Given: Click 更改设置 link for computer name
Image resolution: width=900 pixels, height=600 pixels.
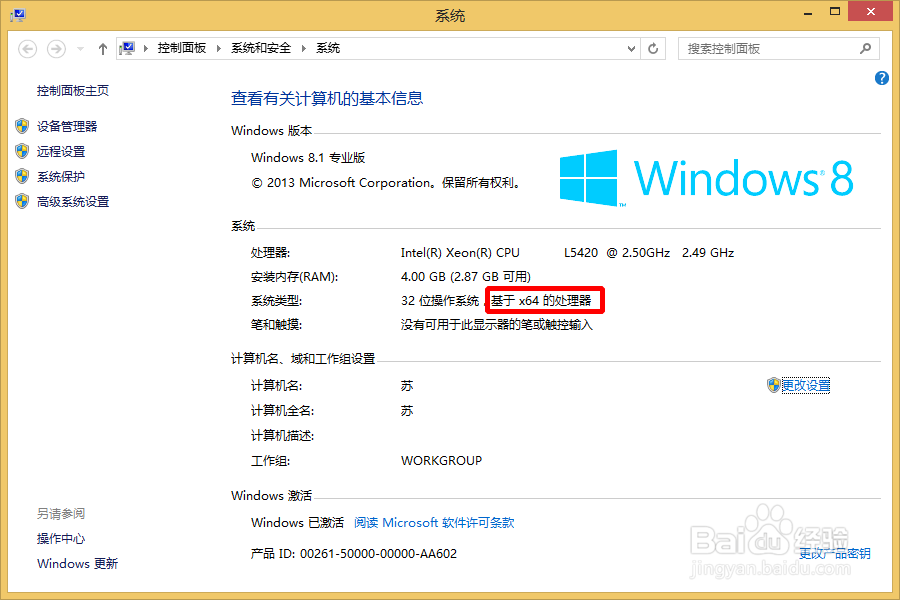Looking at the screenshot, I should click(806, 385).
